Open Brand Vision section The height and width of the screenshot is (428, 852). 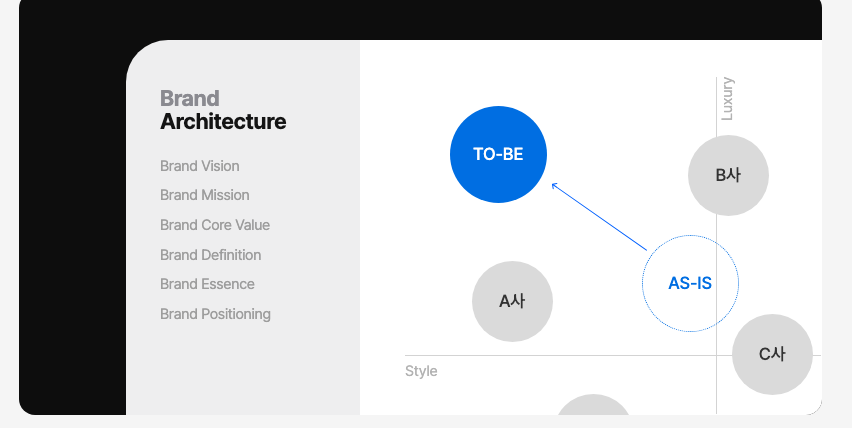point(199,166)
